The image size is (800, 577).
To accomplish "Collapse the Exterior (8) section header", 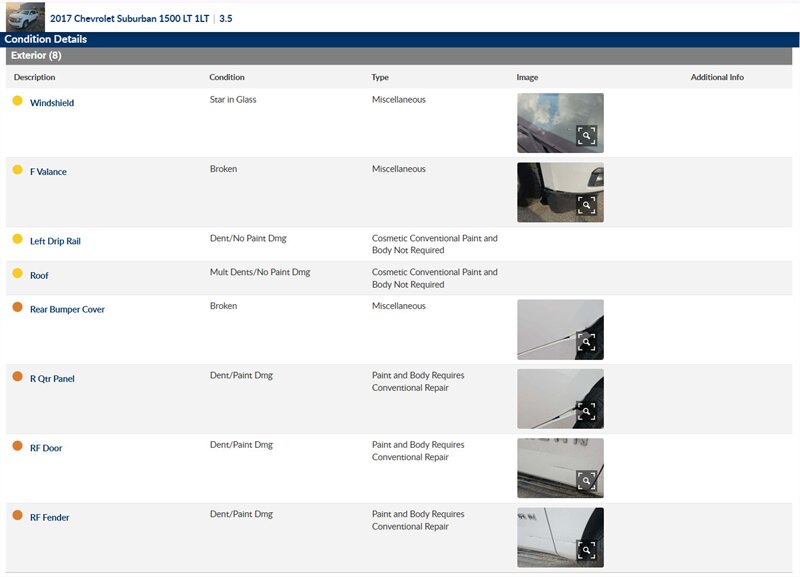I will 36,56.
